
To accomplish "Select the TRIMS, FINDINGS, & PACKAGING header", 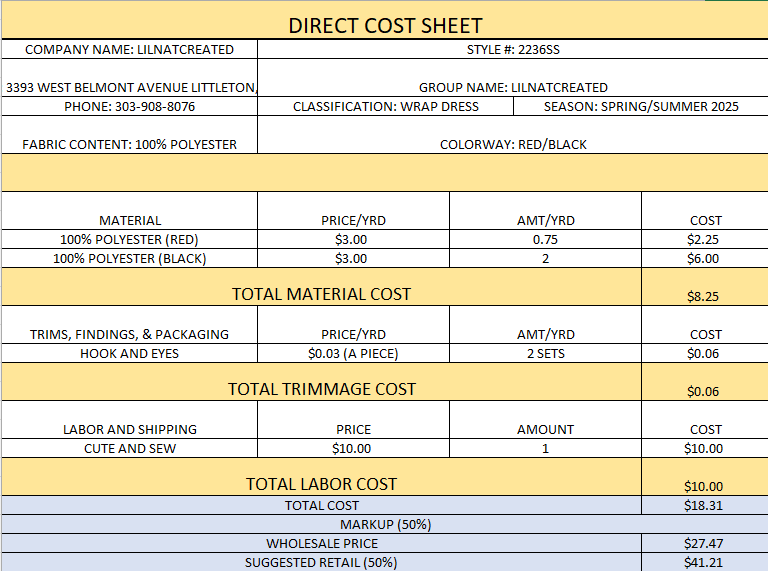I will (x=129, y=325).
